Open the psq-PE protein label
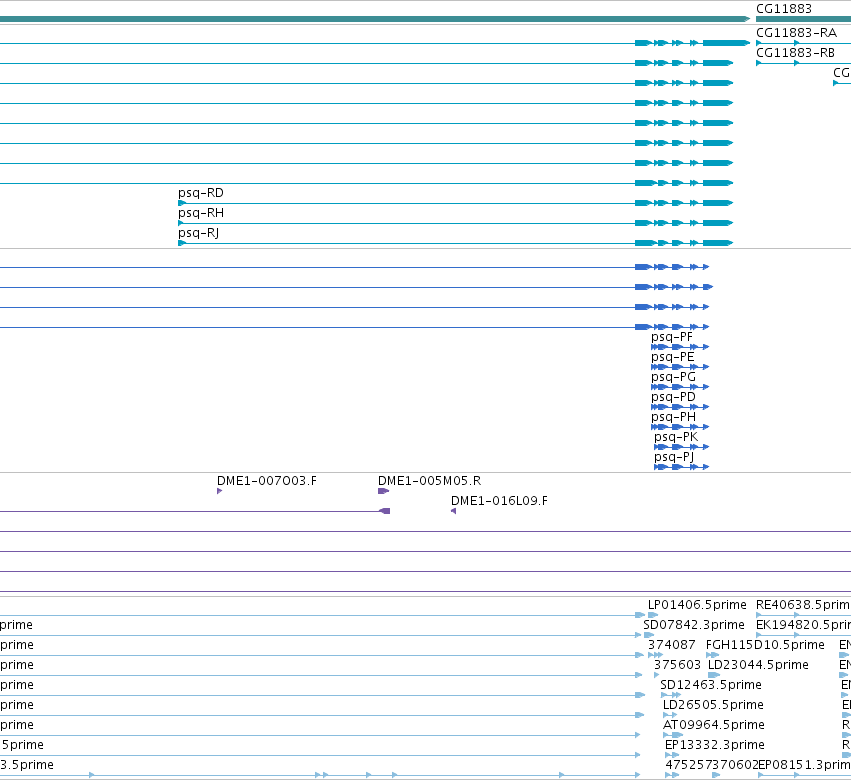Image resolution: width=851 pixels, height=780 pixels. pyautogui.click(x=672, y=357)
